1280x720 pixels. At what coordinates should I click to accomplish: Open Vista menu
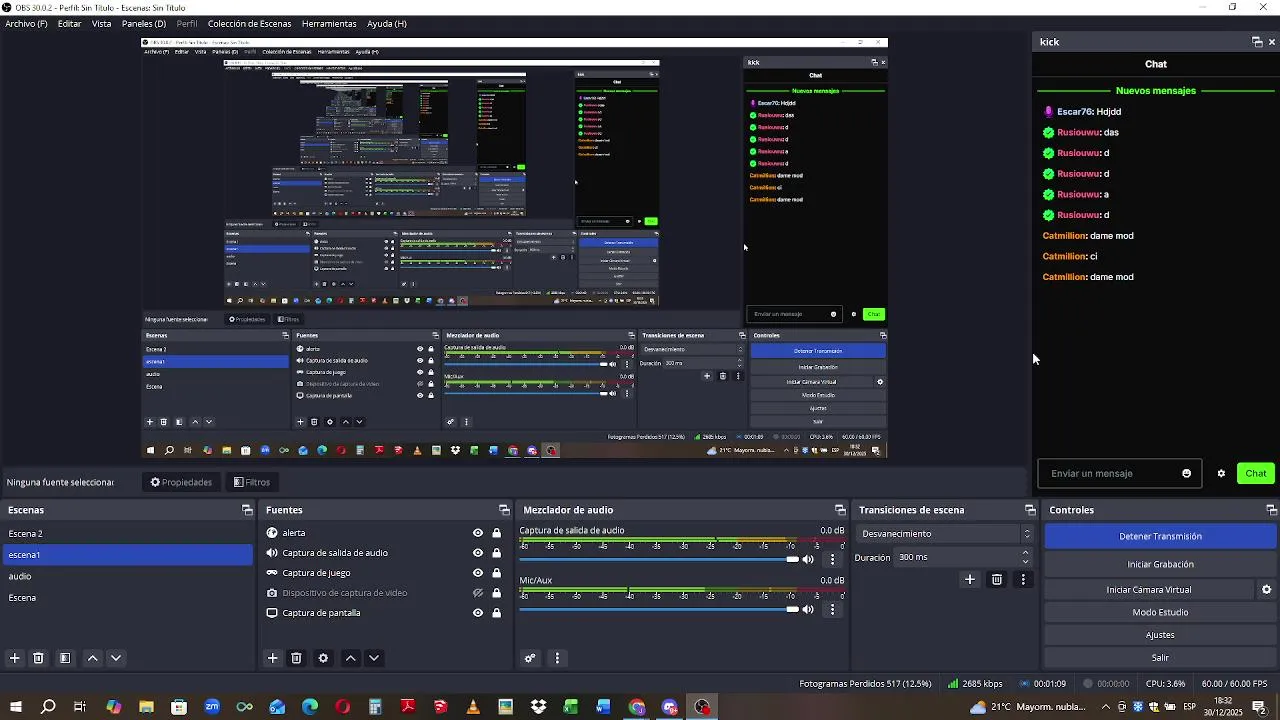tap(101, 23)
